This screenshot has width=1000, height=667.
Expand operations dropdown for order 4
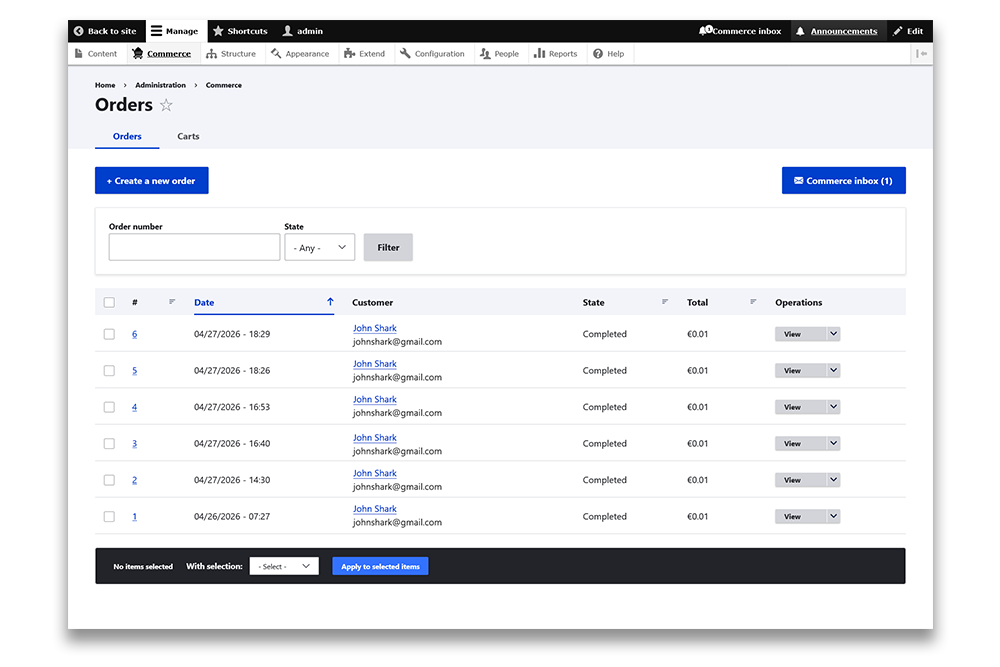click(x=833, y=407)
